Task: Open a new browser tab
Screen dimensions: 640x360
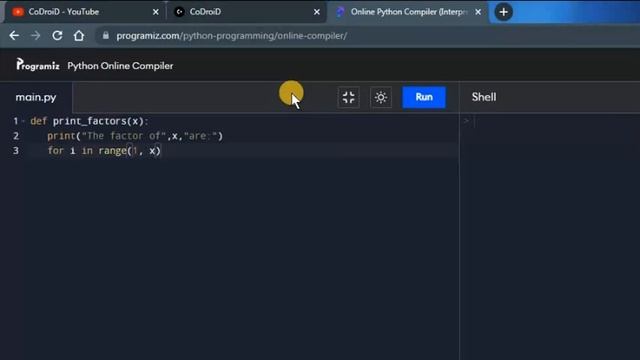Action: point(503,12)
